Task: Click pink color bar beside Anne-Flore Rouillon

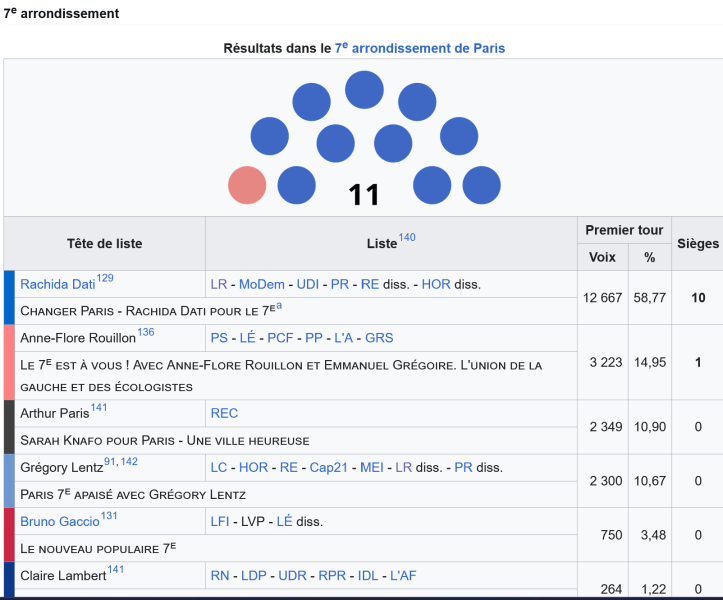Action: click(9, 362)
